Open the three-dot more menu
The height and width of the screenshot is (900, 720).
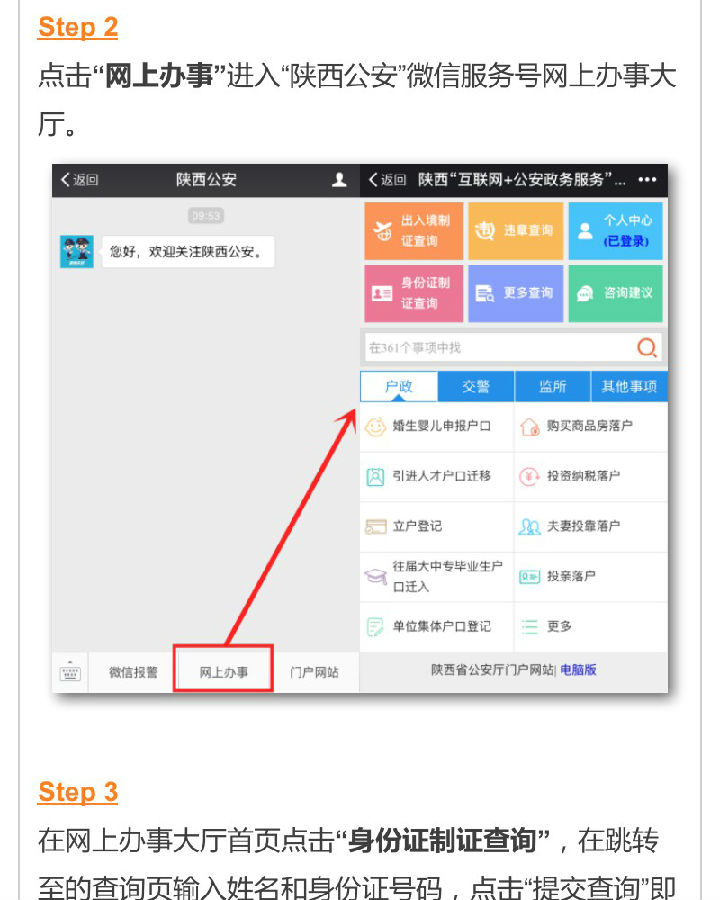pos(647,180)
